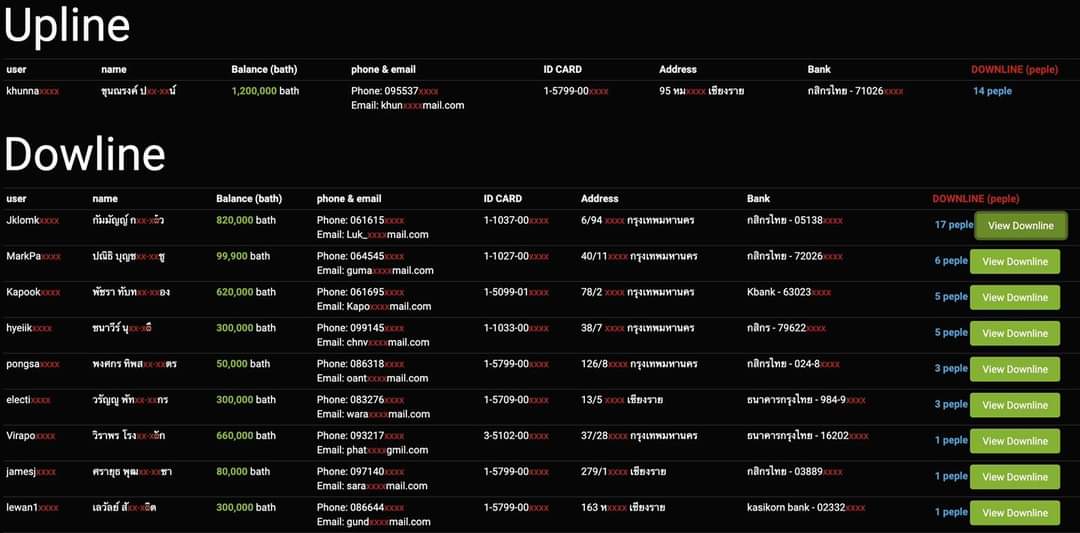Click ID card 1-5099-01 cell
Image resolution: width=1080 pixels, height=533 pixels.
[x=516, y=292]
